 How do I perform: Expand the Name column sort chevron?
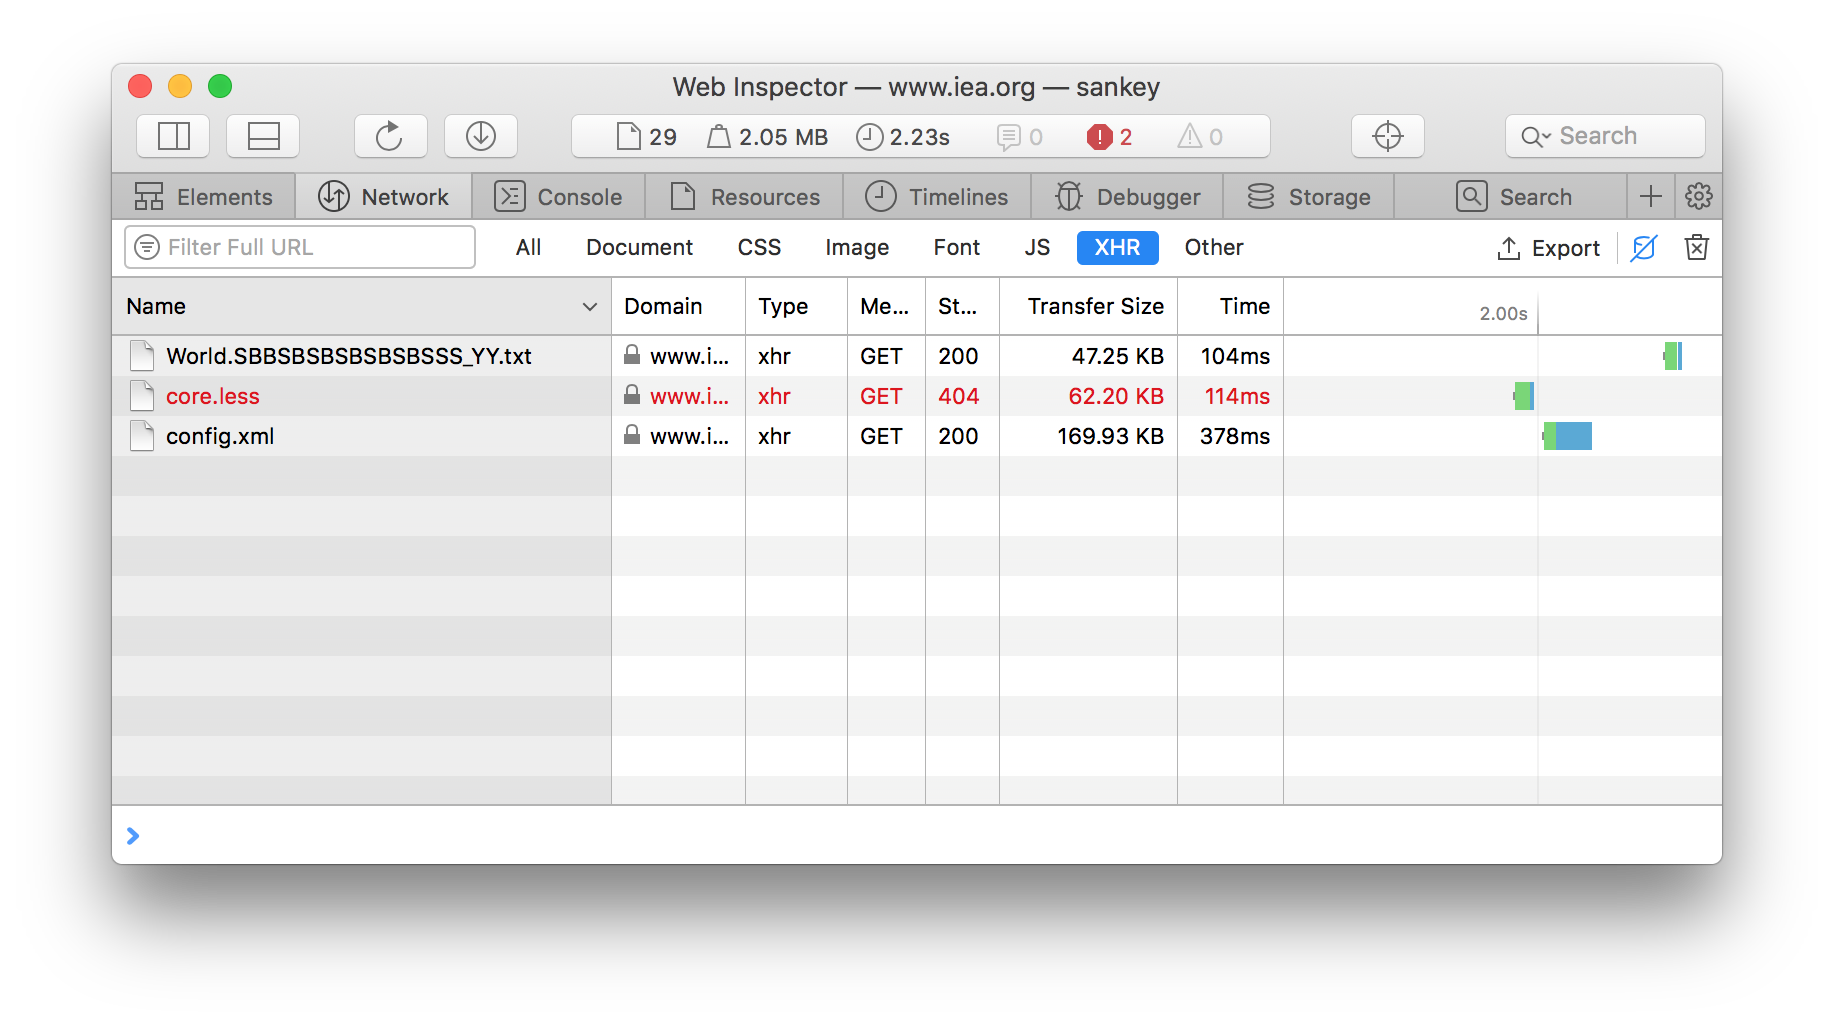click(590, 307)
